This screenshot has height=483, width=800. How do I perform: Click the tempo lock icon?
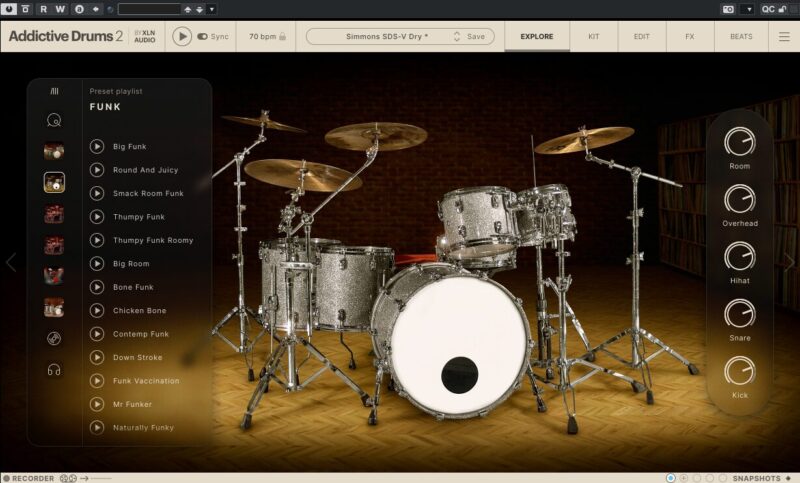pos(282,36)
